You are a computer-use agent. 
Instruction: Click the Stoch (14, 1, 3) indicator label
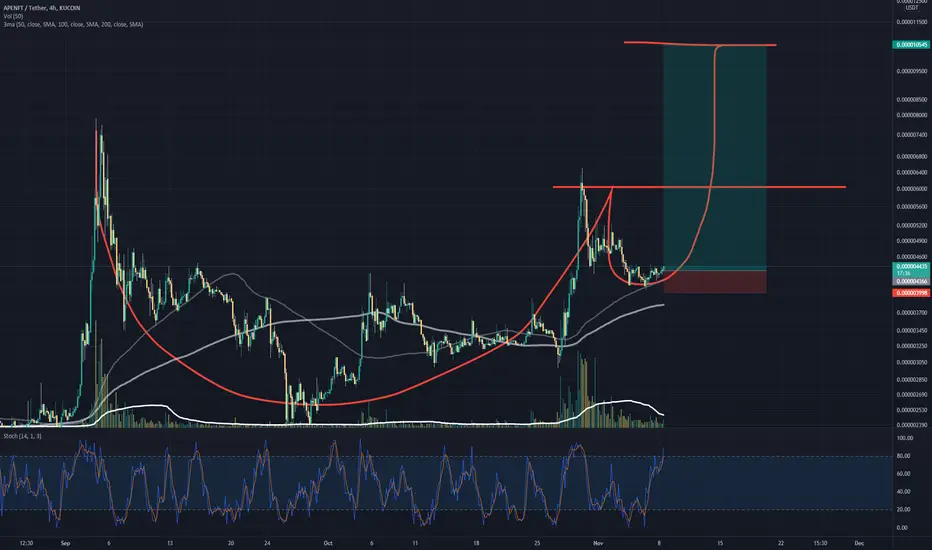click(x=23, y=436)
